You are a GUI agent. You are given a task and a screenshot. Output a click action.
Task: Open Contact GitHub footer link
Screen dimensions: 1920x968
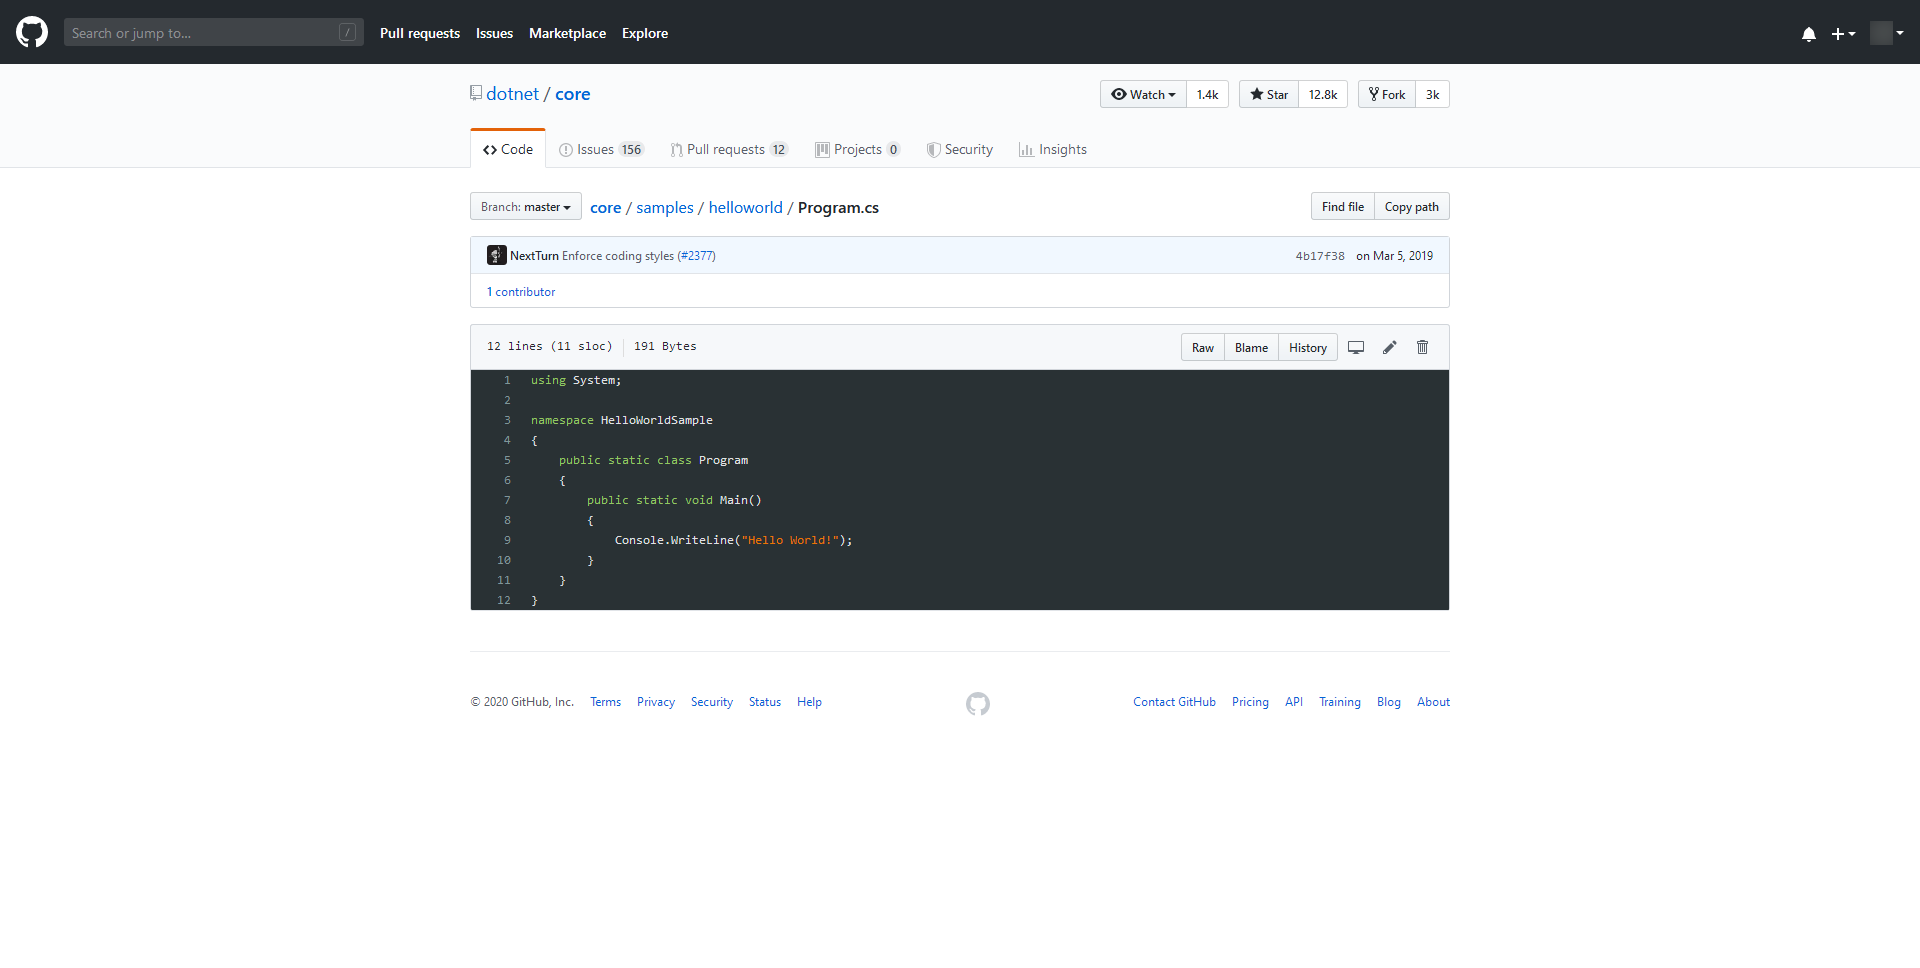point(1174,702)
